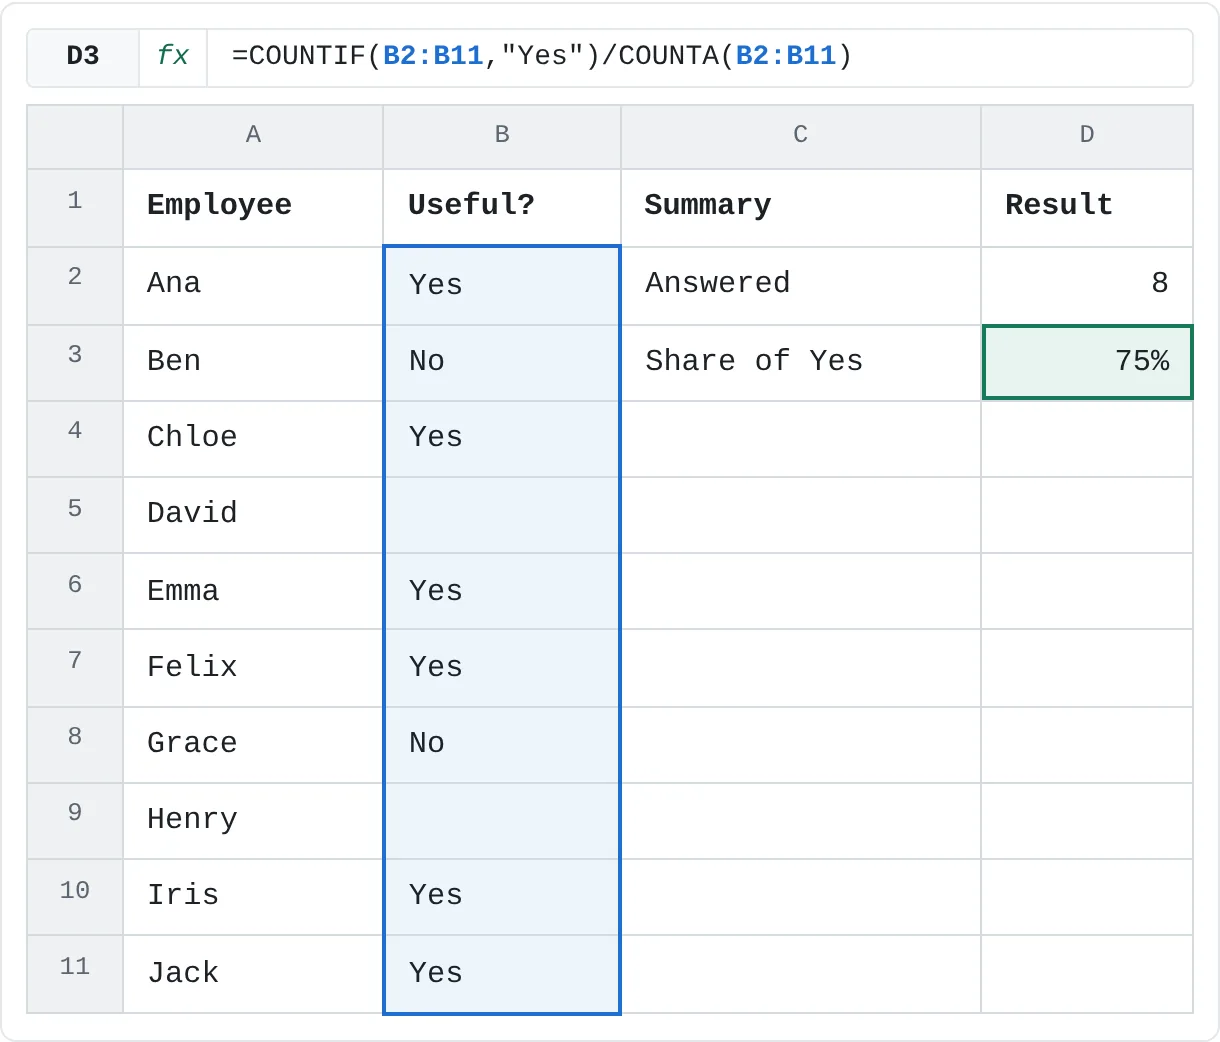Viewport: 1220px width, 1042px height.
Task: Click the 'Employee' header cell
Action: coord(253,208)
